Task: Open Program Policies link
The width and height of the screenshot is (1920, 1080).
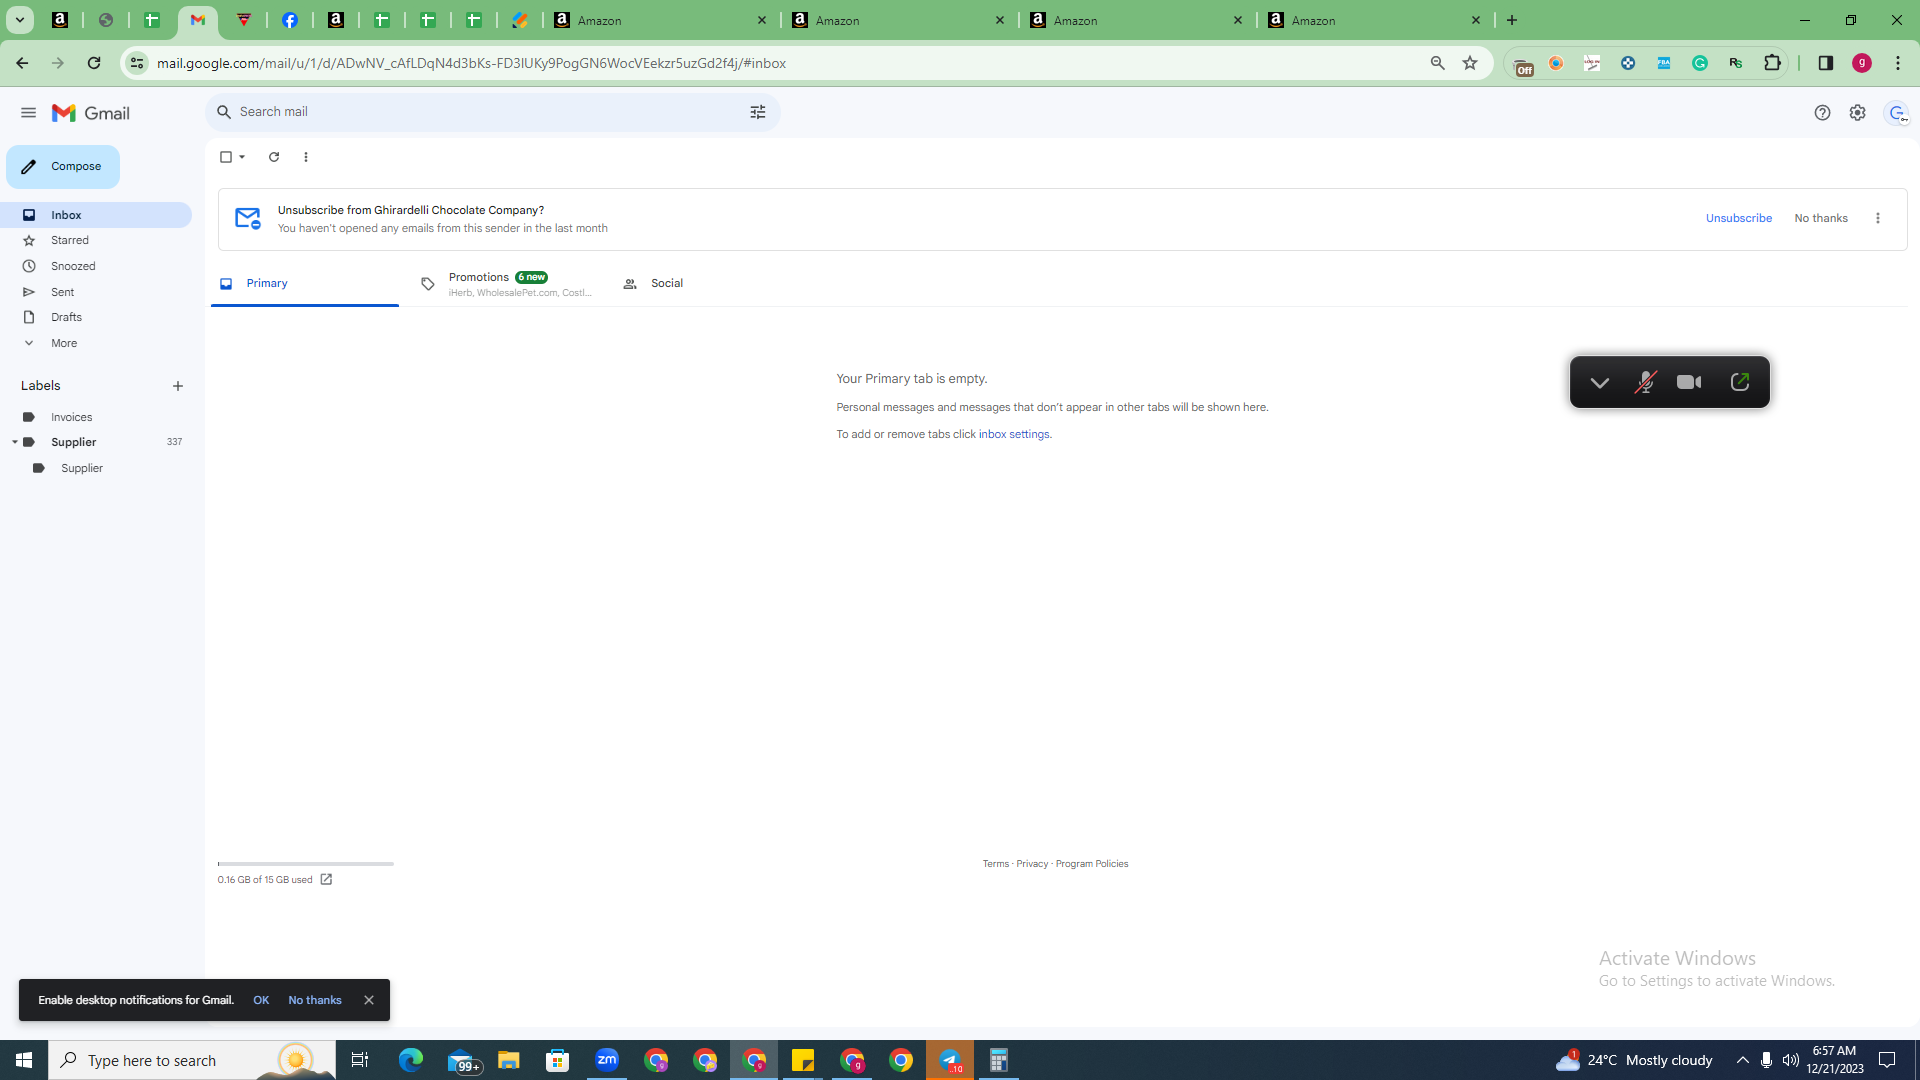Action: [1092, 864]
